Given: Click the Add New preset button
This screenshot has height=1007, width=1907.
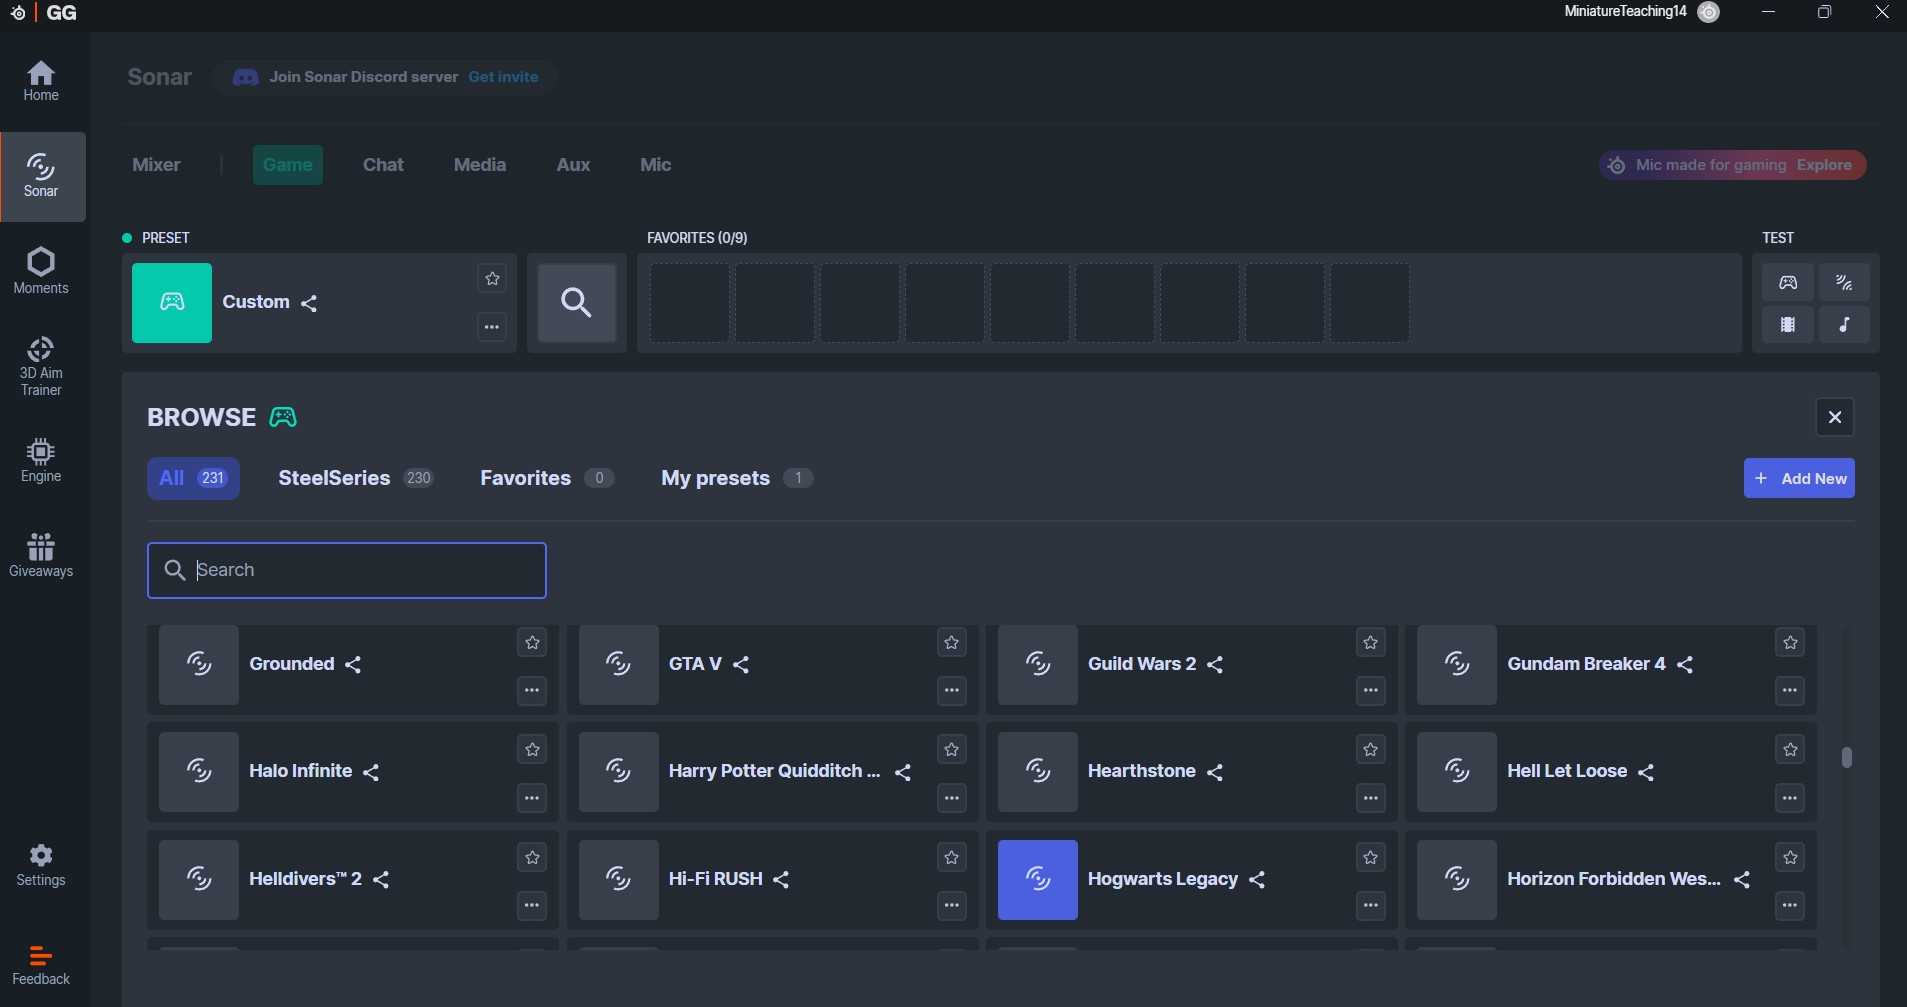Looking at the screenshot, I should point(1799,478).
